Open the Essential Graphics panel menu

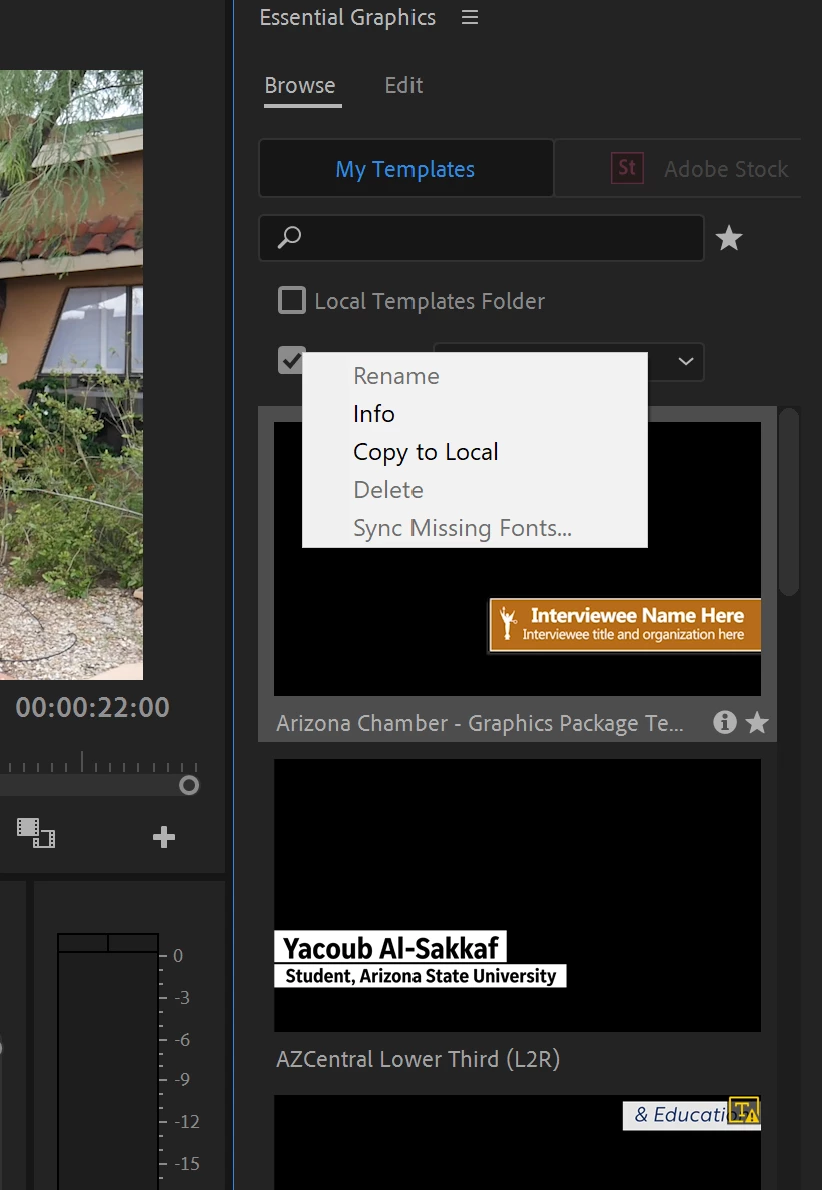pyautogui.click(x=470, y=17)
